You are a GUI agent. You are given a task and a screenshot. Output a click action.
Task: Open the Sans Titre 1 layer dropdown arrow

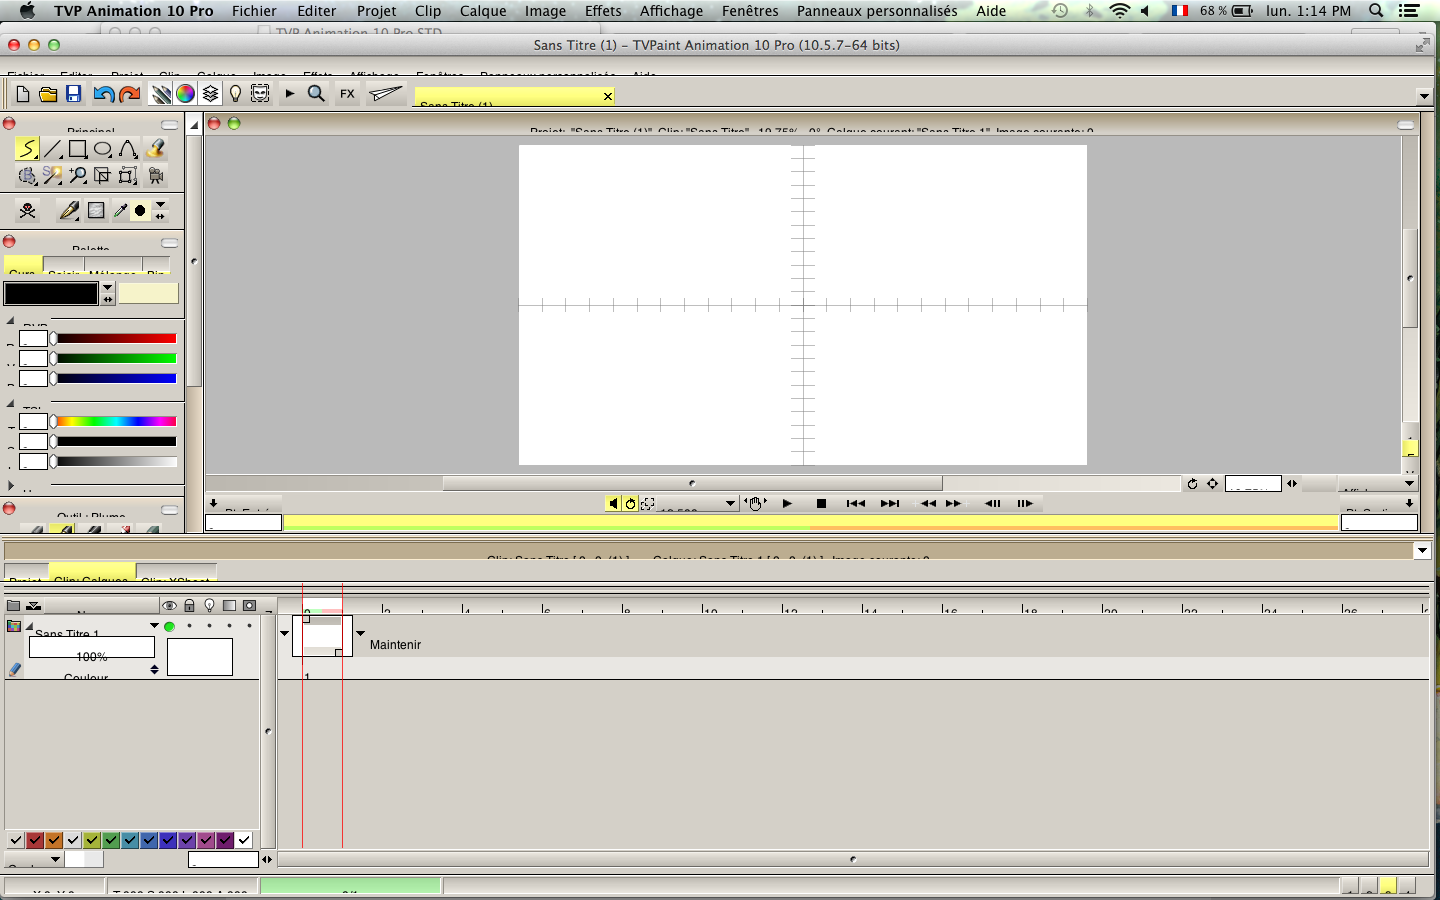tap(154, 626)
